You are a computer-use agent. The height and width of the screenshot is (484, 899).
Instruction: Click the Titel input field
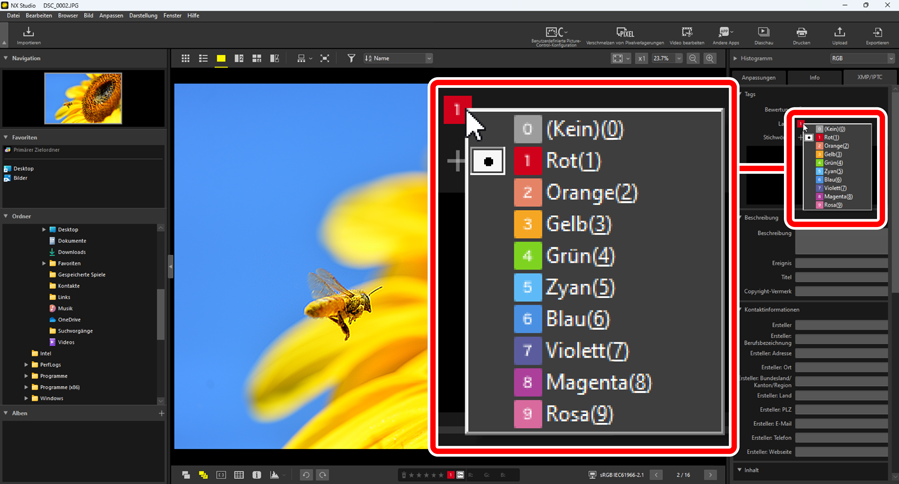[x=841, y=277]
